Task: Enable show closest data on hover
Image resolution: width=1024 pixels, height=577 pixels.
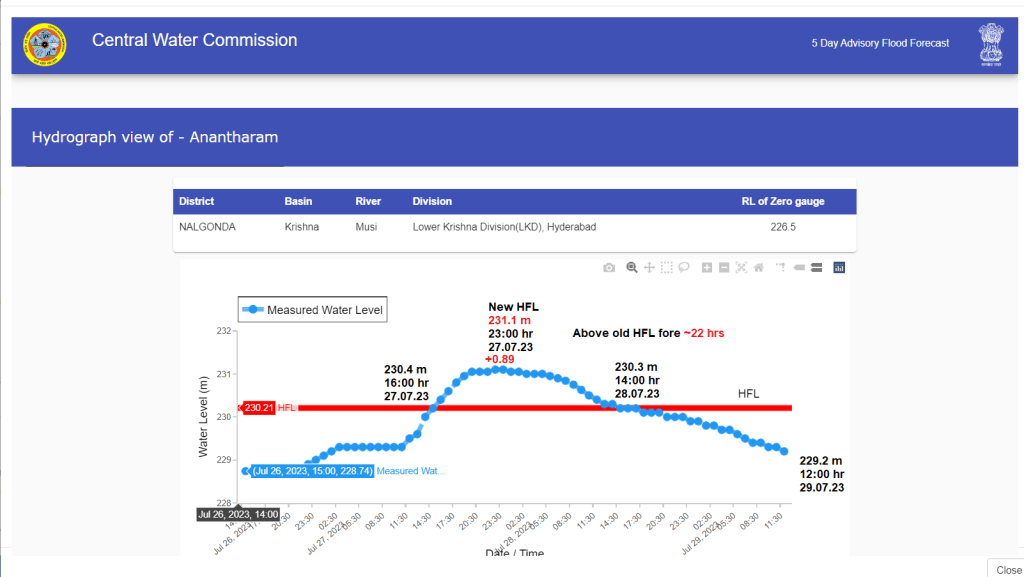Action: coord(799,268)
